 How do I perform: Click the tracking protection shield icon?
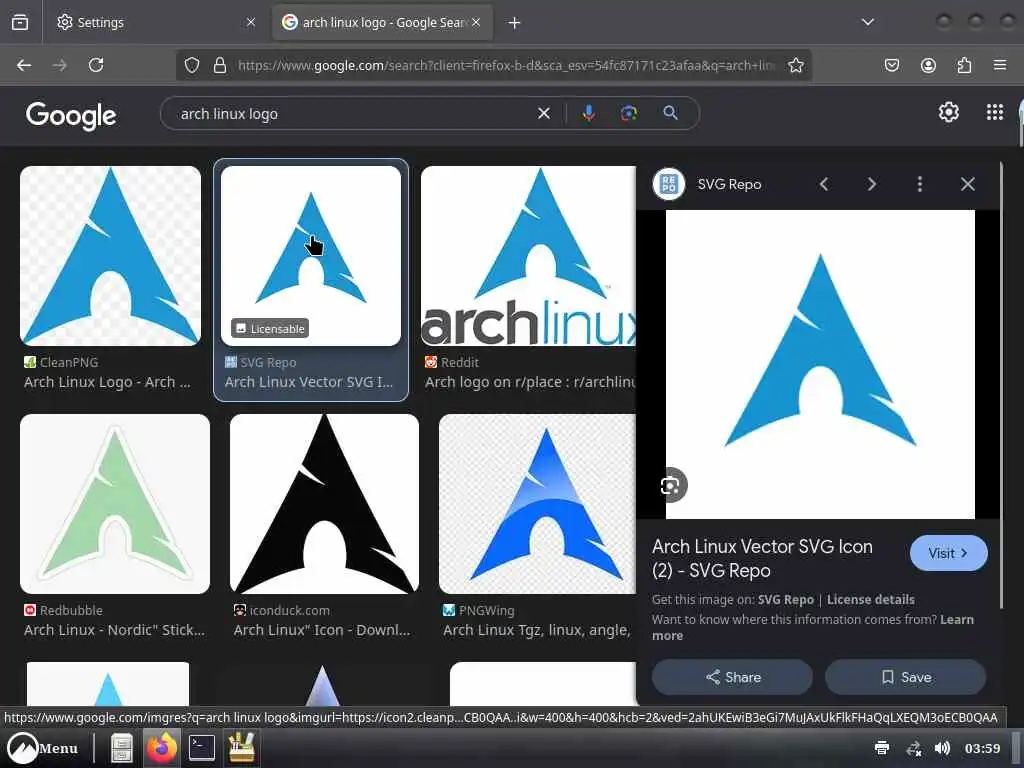(x=191, y=65)
